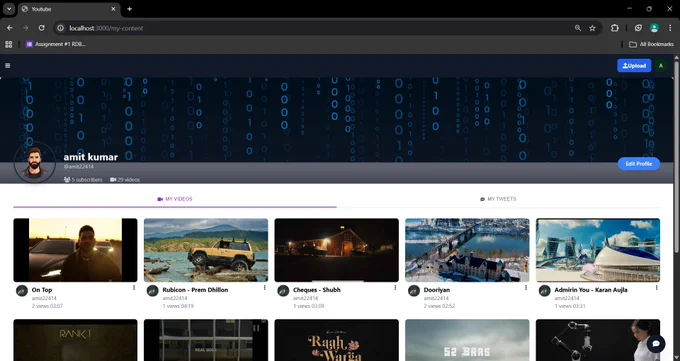This screenshot has width=680, height=361.
Task: Open the three-dot menu for 'On Top'
Action: click(134, 288)
